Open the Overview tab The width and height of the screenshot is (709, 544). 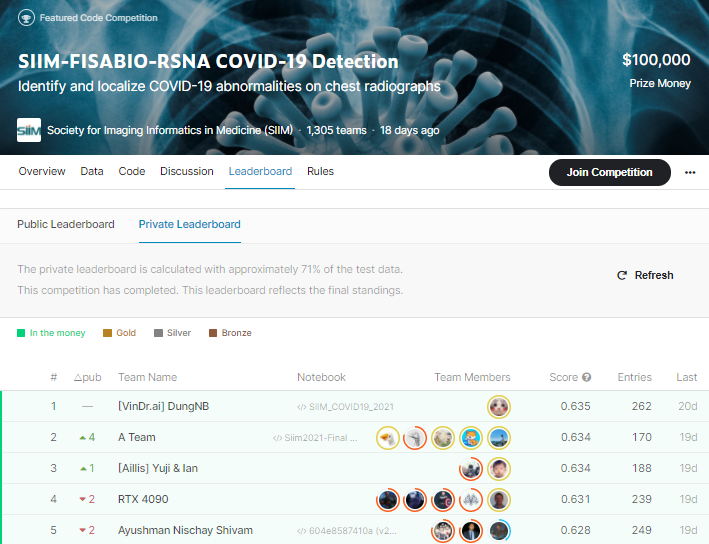pos(42,171)
